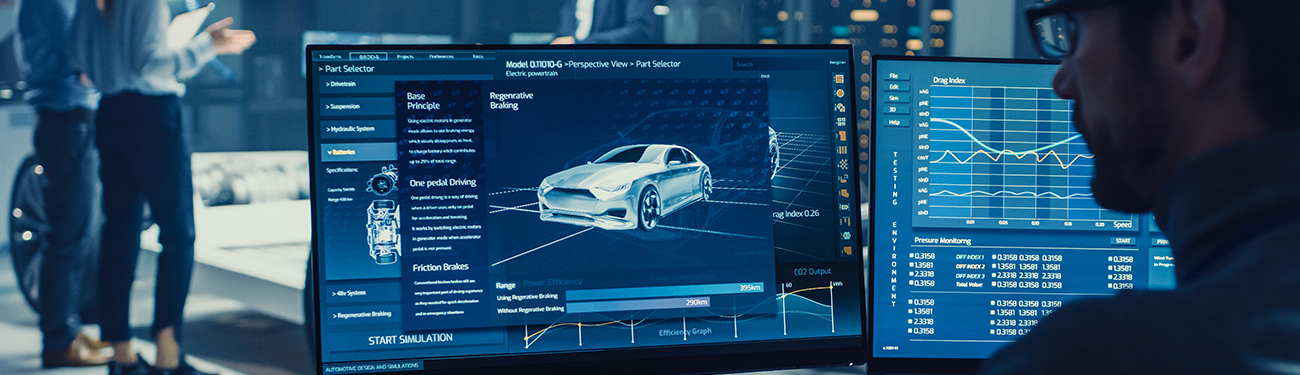Open the Preferences tab

click(441, 57)
